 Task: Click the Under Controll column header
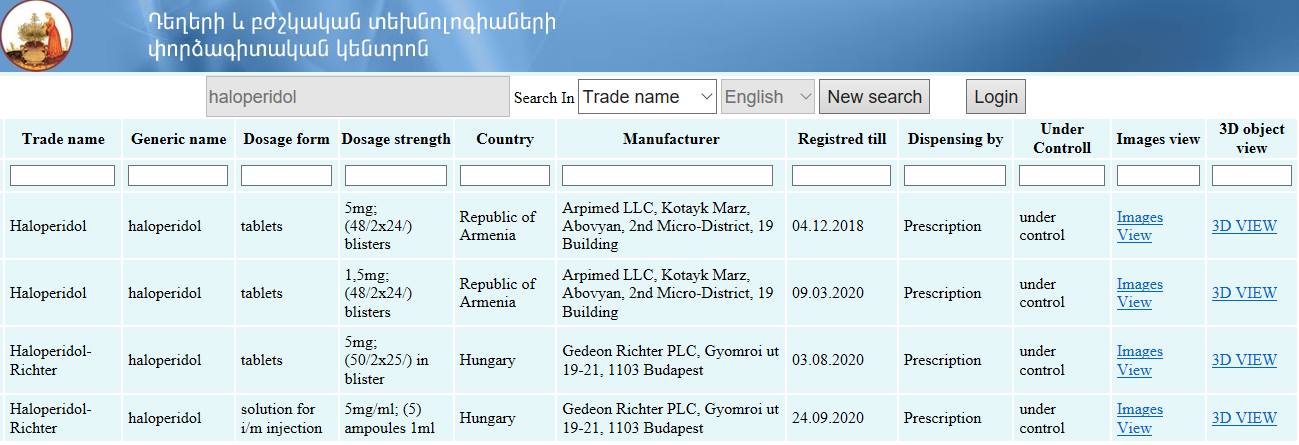pyautogui.click(x=1062, y=138)
